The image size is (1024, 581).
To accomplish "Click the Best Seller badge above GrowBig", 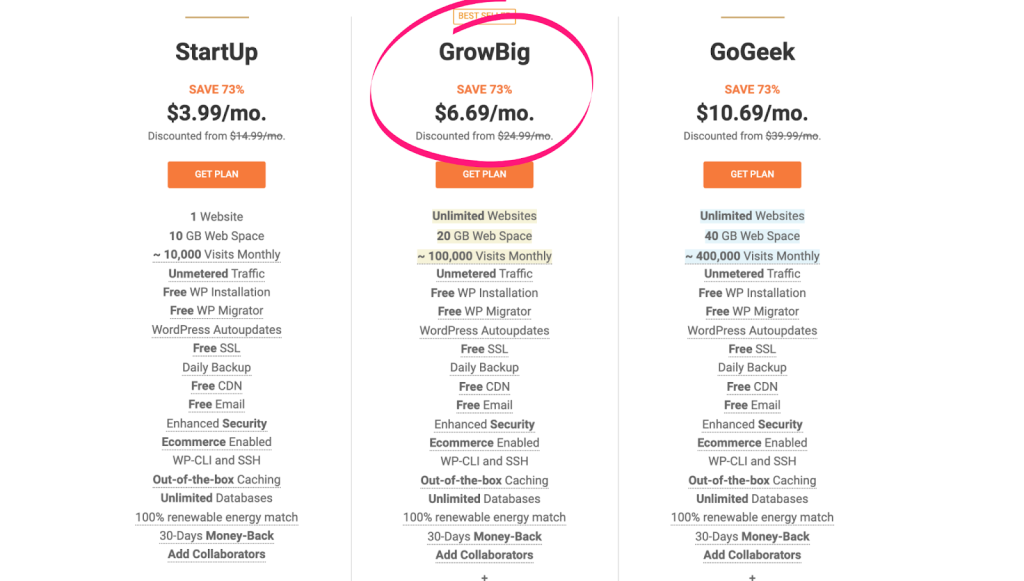I will point(485,17).
